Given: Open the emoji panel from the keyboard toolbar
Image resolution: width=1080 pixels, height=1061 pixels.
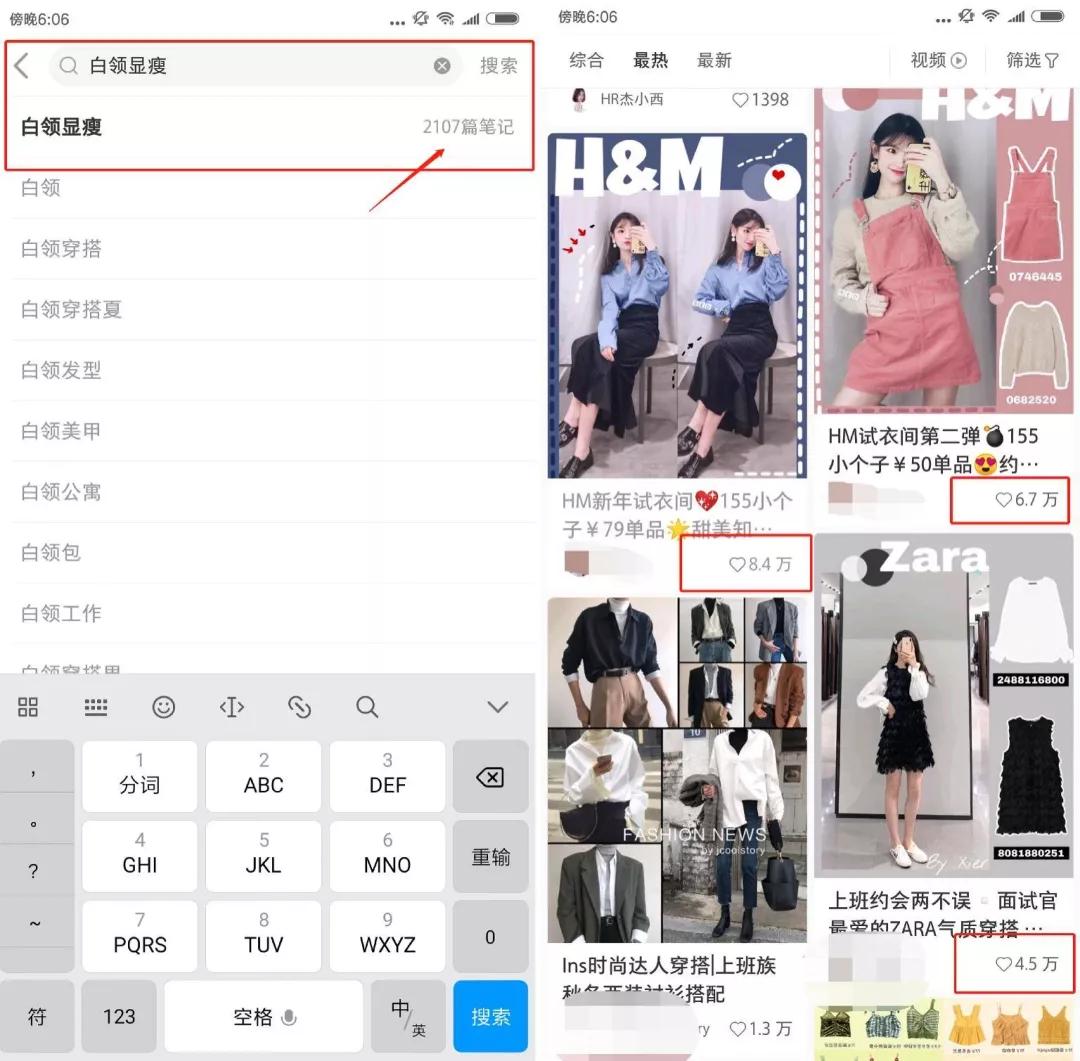Looking at the screenshot, I should (164, 706).
